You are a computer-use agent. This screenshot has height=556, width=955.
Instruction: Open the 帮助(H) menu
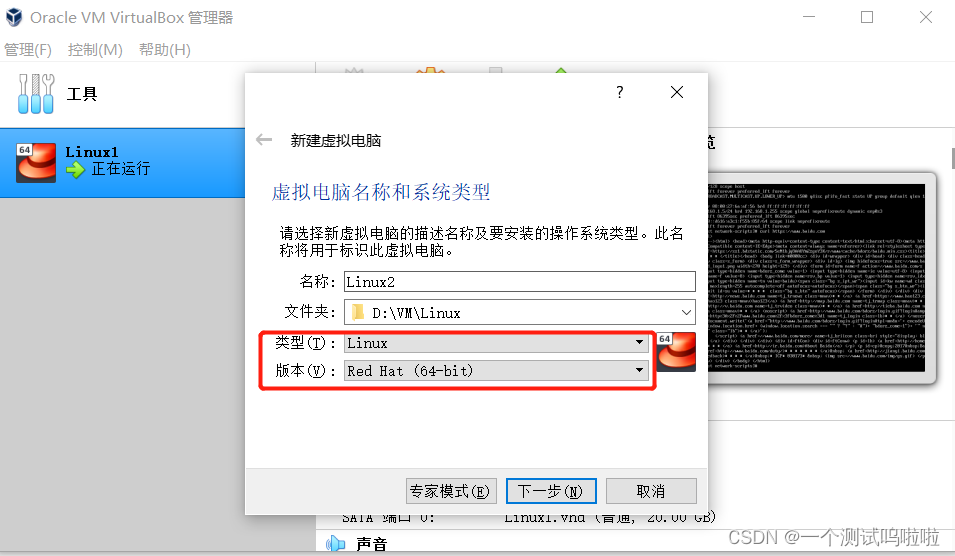164,50
